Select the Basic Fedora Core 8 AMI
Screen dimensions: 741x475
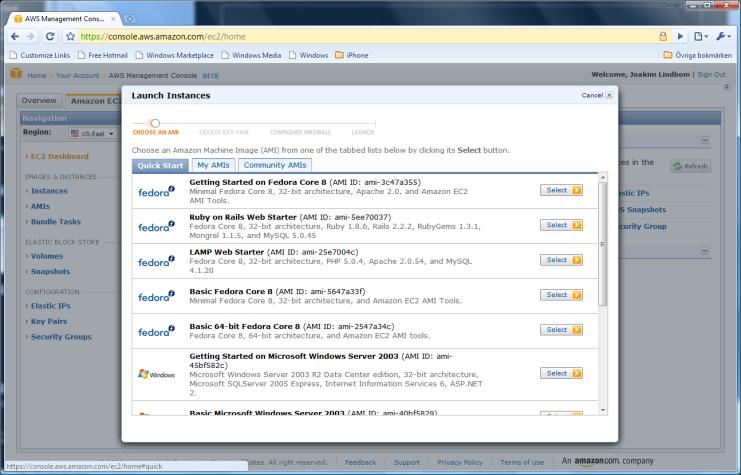[561, 295]
